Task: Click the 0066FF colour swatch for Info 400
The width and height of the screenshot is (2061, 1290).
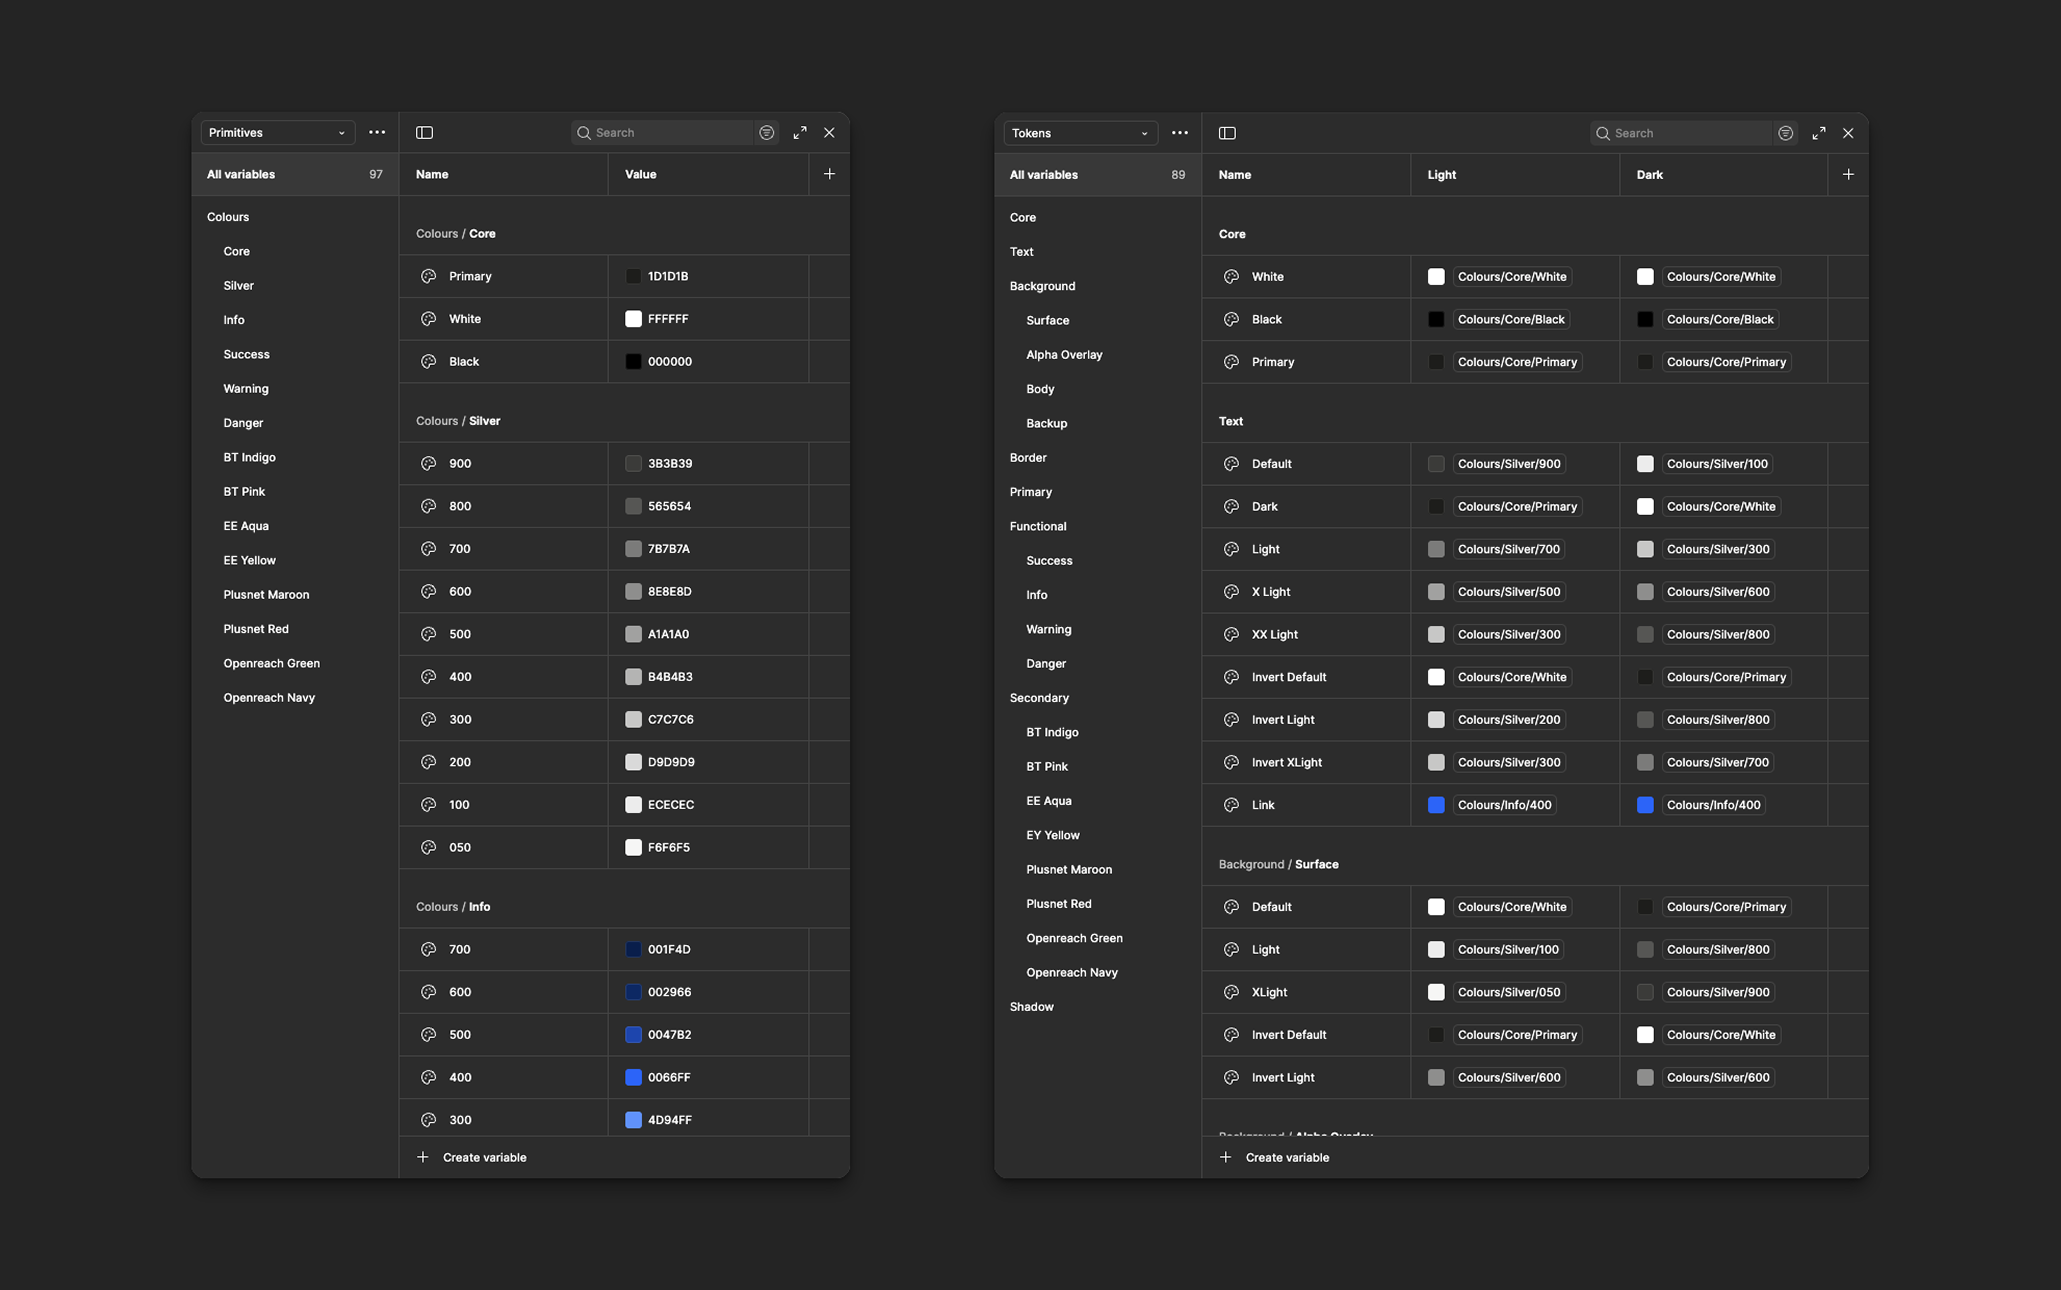Action: 633,1077
